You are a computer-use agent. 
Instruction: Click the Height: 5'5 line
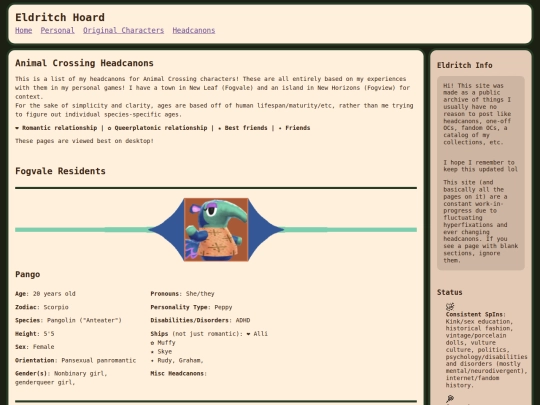coord(34,334)
